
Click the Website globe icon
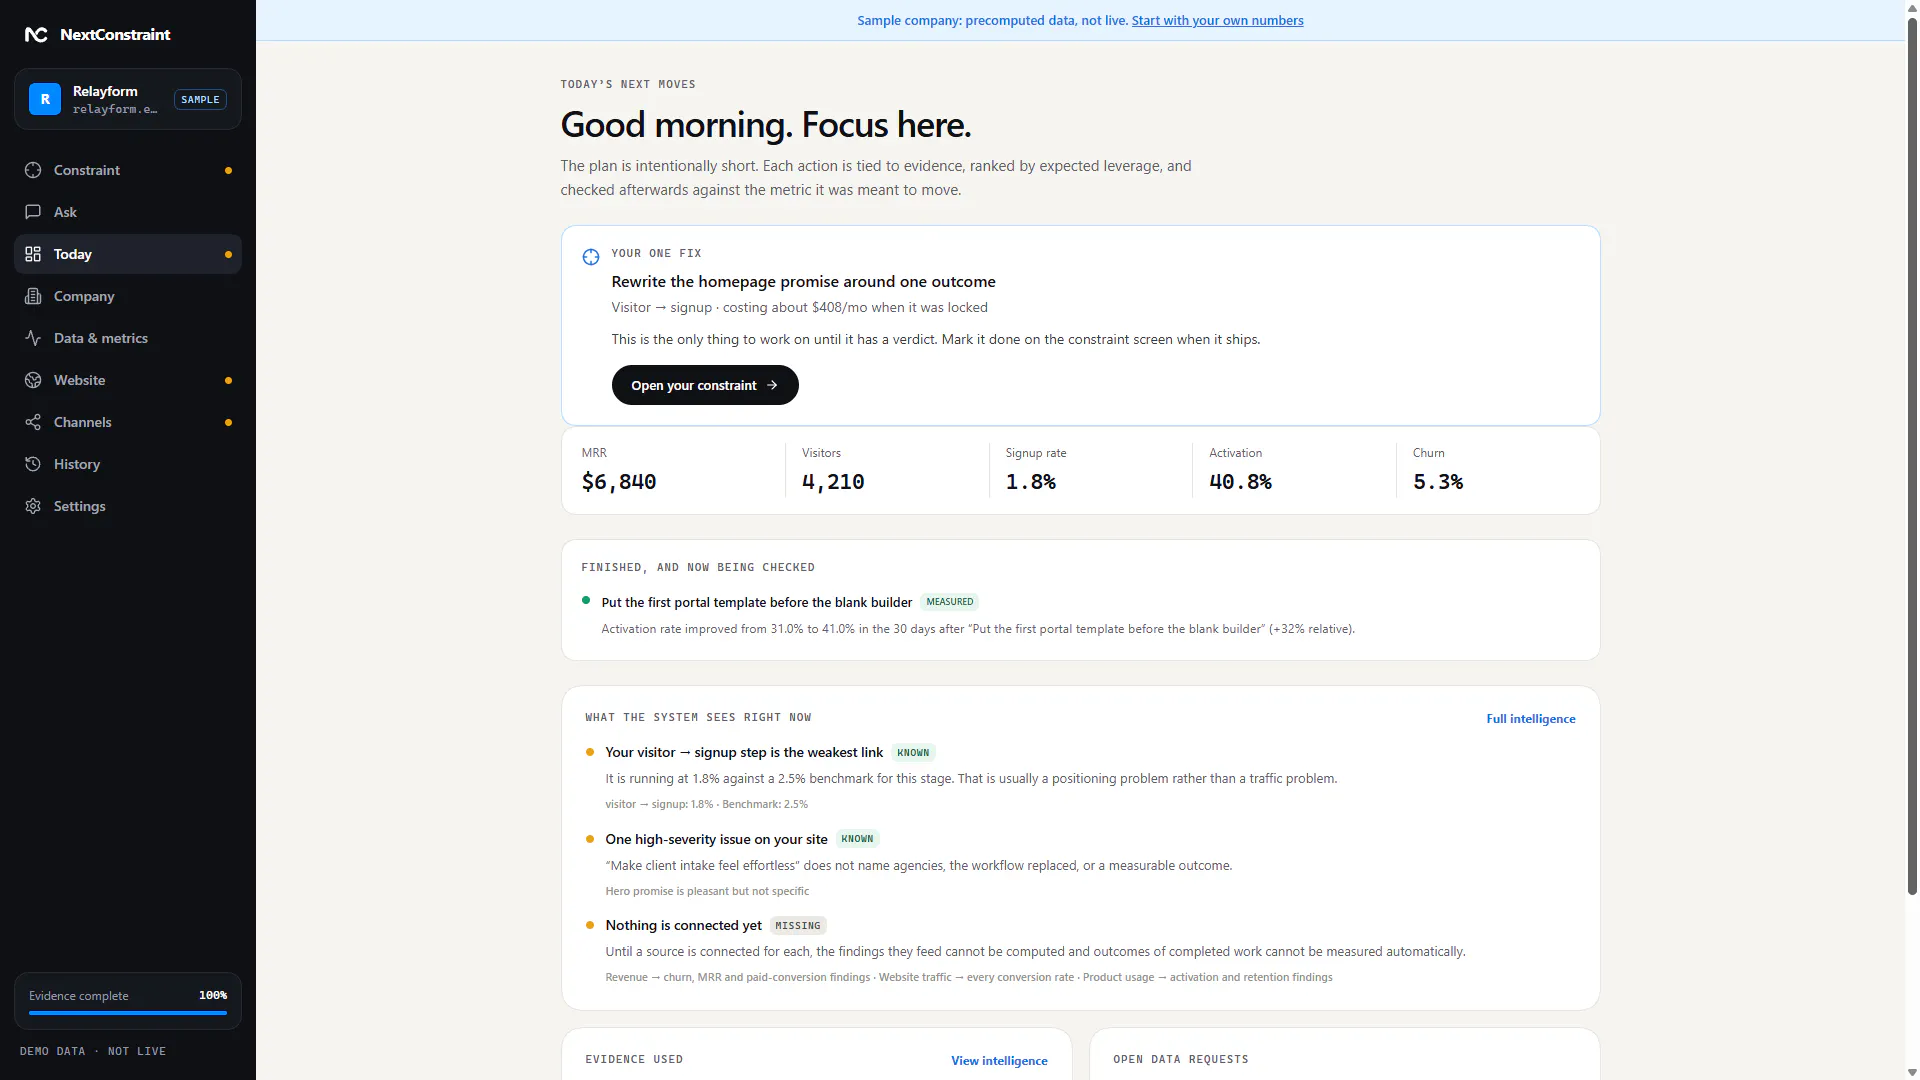point(33,380)
